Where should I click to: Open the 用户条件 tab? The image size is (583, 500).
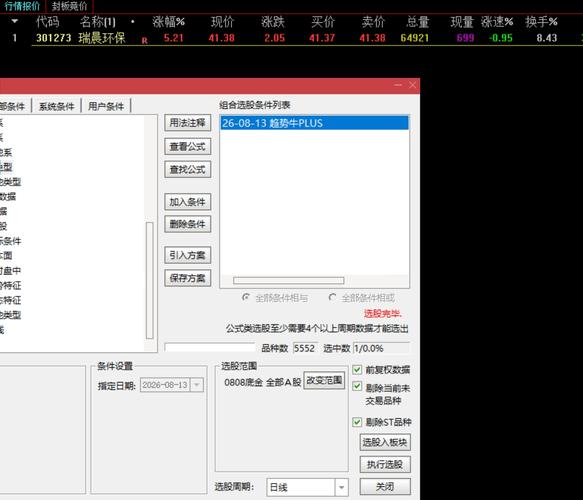106,106
